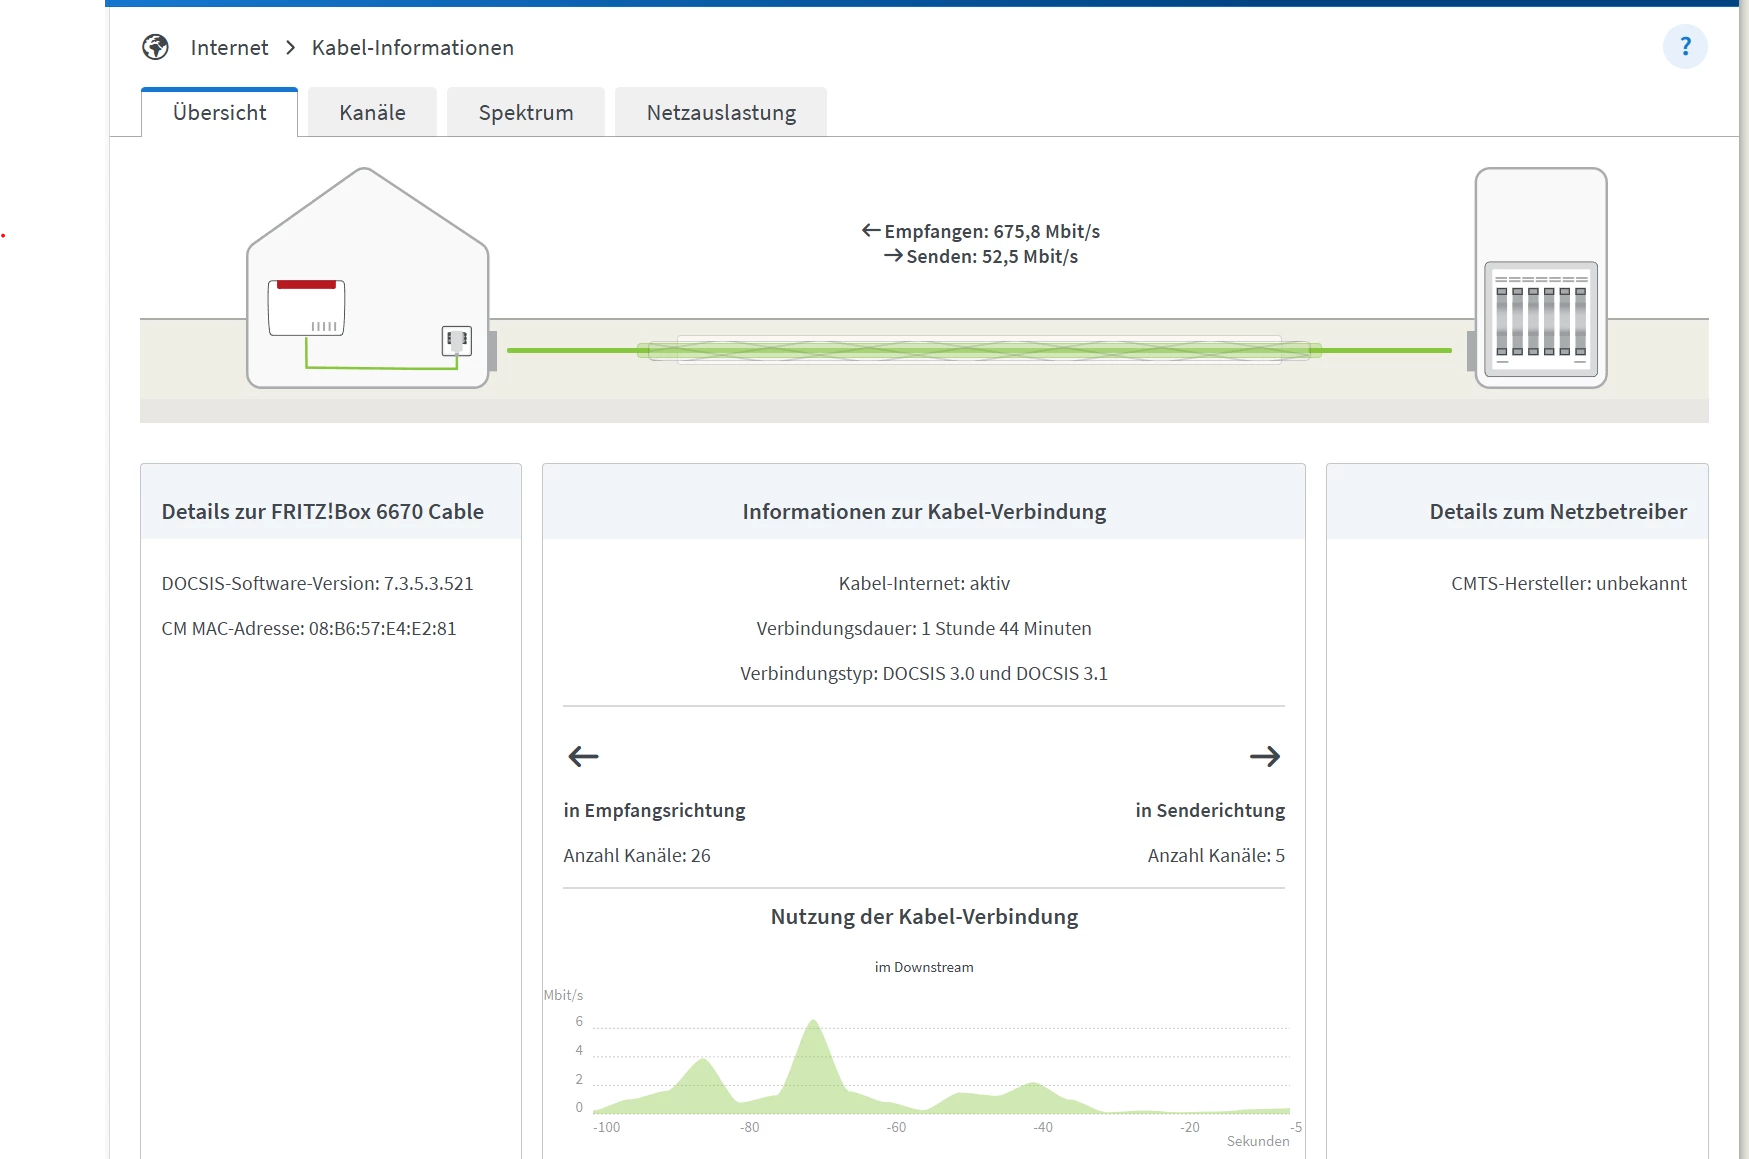Switch to the Kanäle tab
1749x1159 pixels.
[372, 112]
